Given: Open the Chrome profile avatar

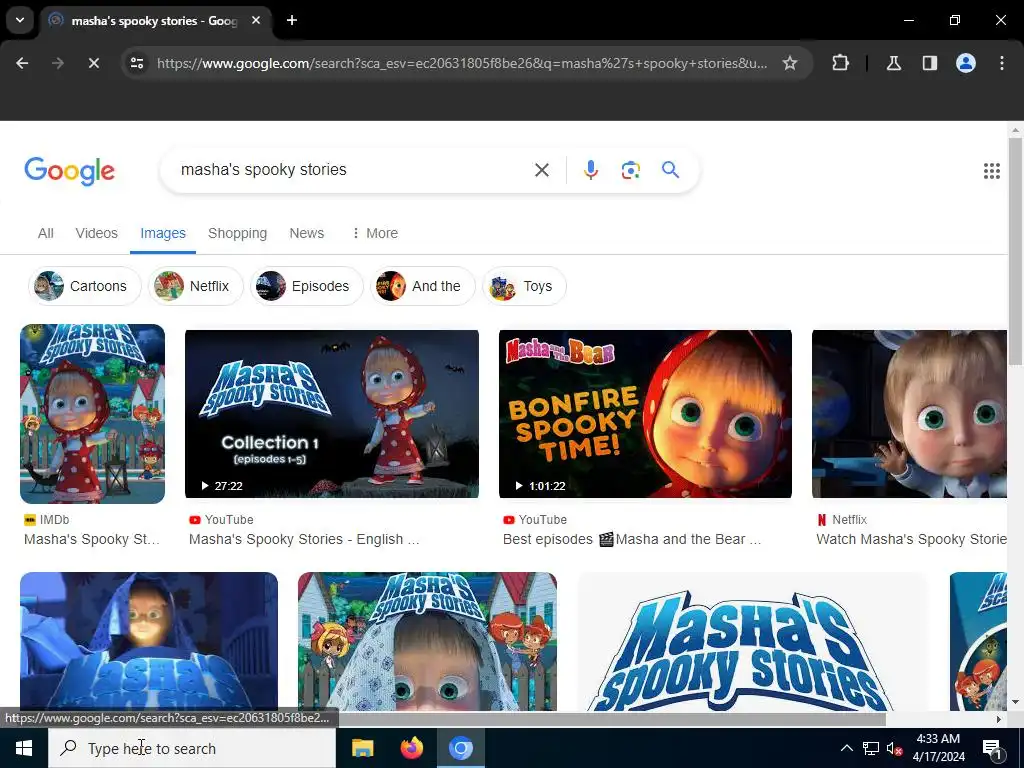Looking at the screenshot, I should pyautogui.click(x=966, y=63).
